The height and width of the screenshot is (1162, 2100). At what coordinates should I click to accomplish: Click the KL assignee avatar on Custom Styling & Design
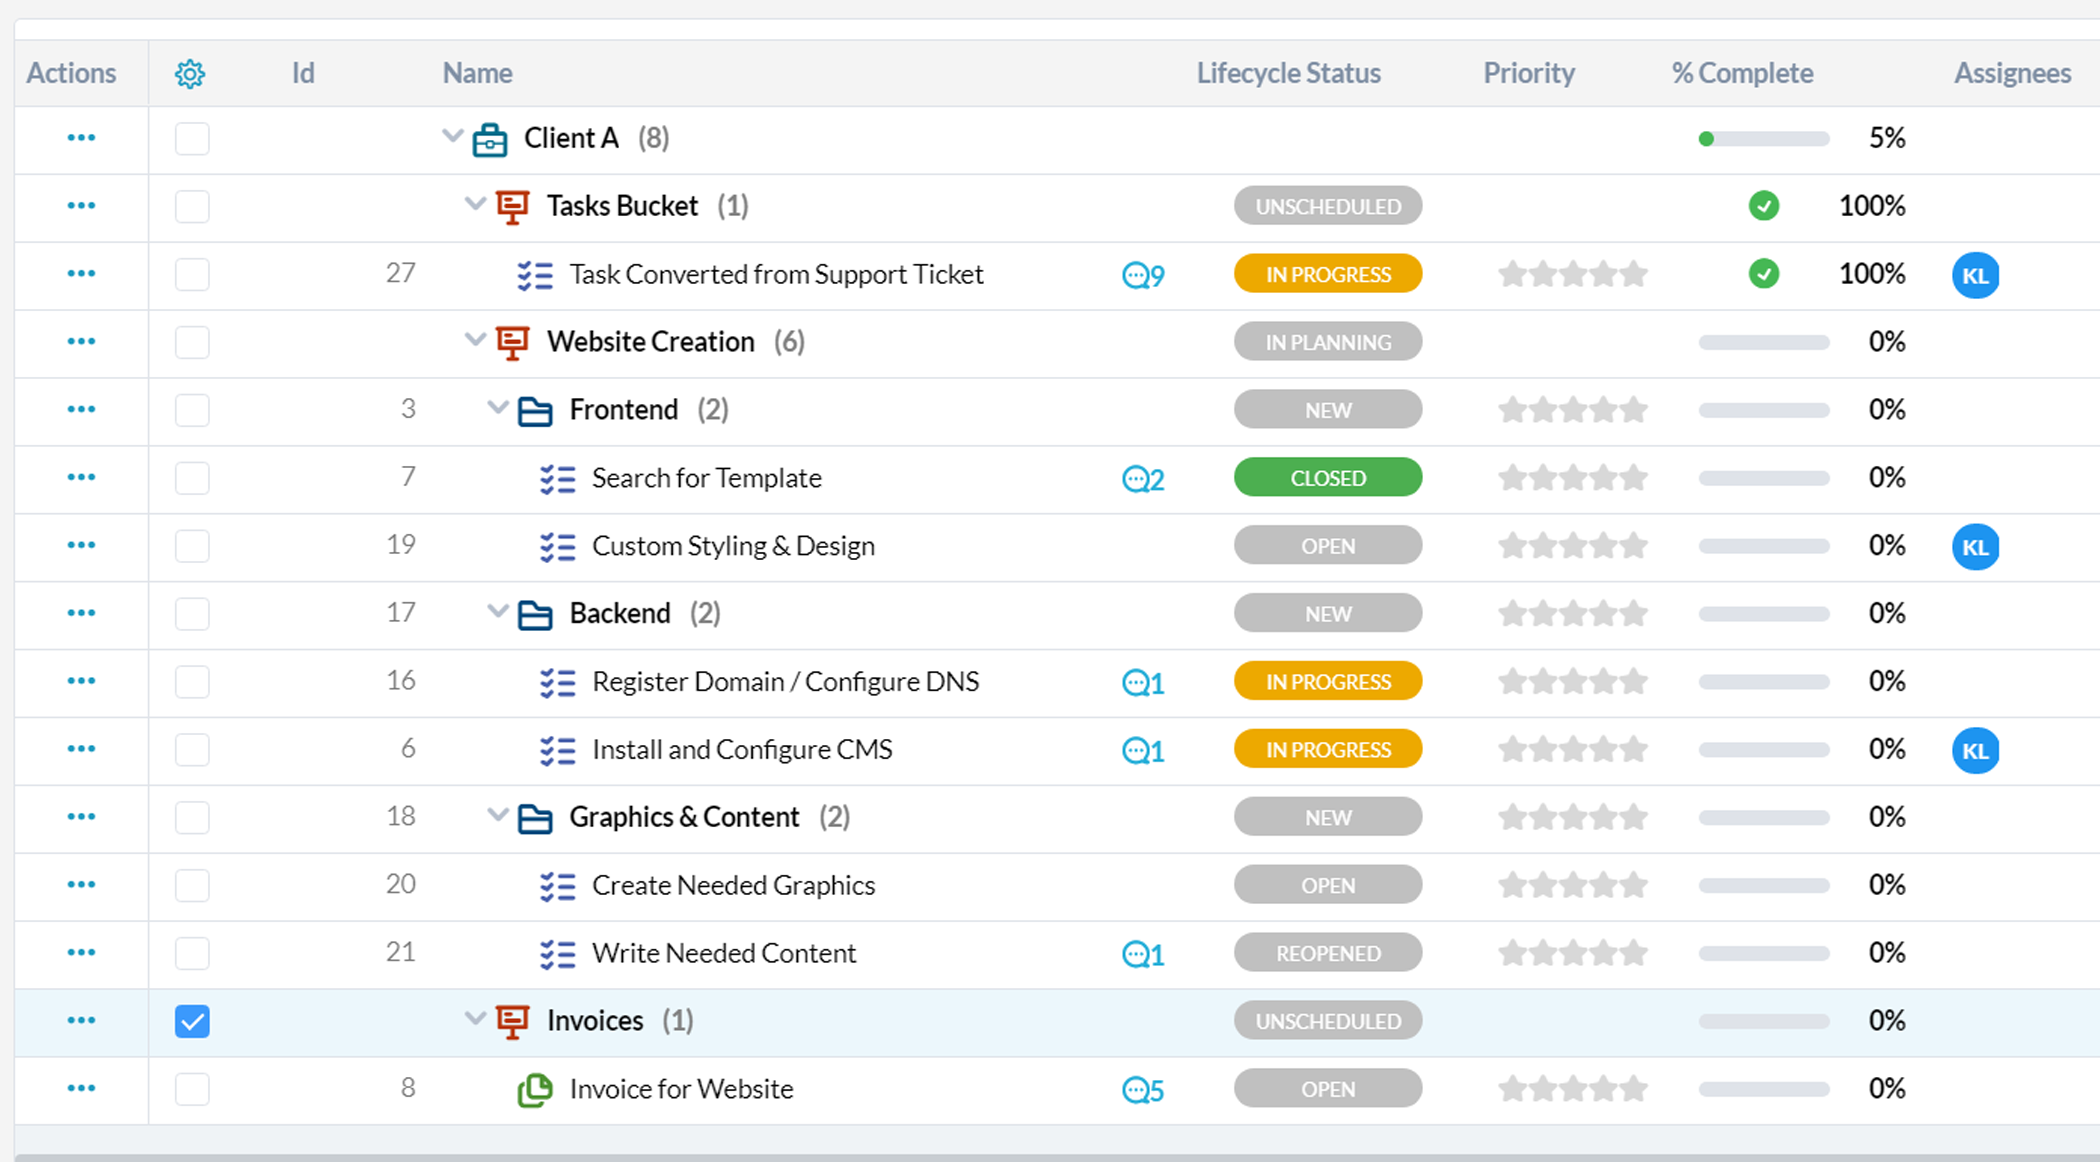coord(1975,547)
